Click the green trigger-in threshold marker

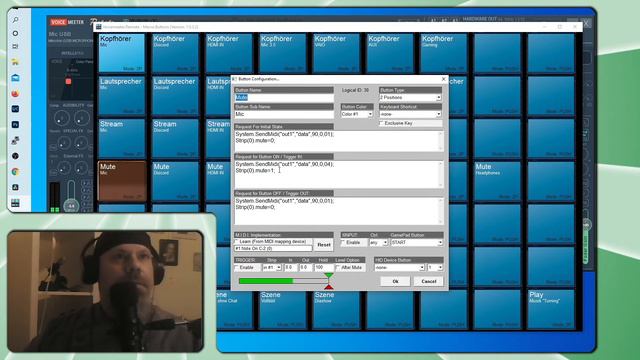[x=329, y=276]
